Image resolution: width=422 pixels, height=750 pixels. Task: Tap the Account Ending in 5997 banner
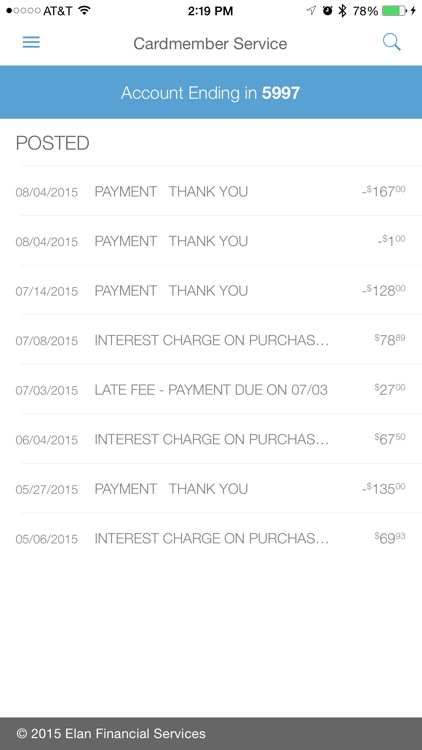tap(211, 92)
